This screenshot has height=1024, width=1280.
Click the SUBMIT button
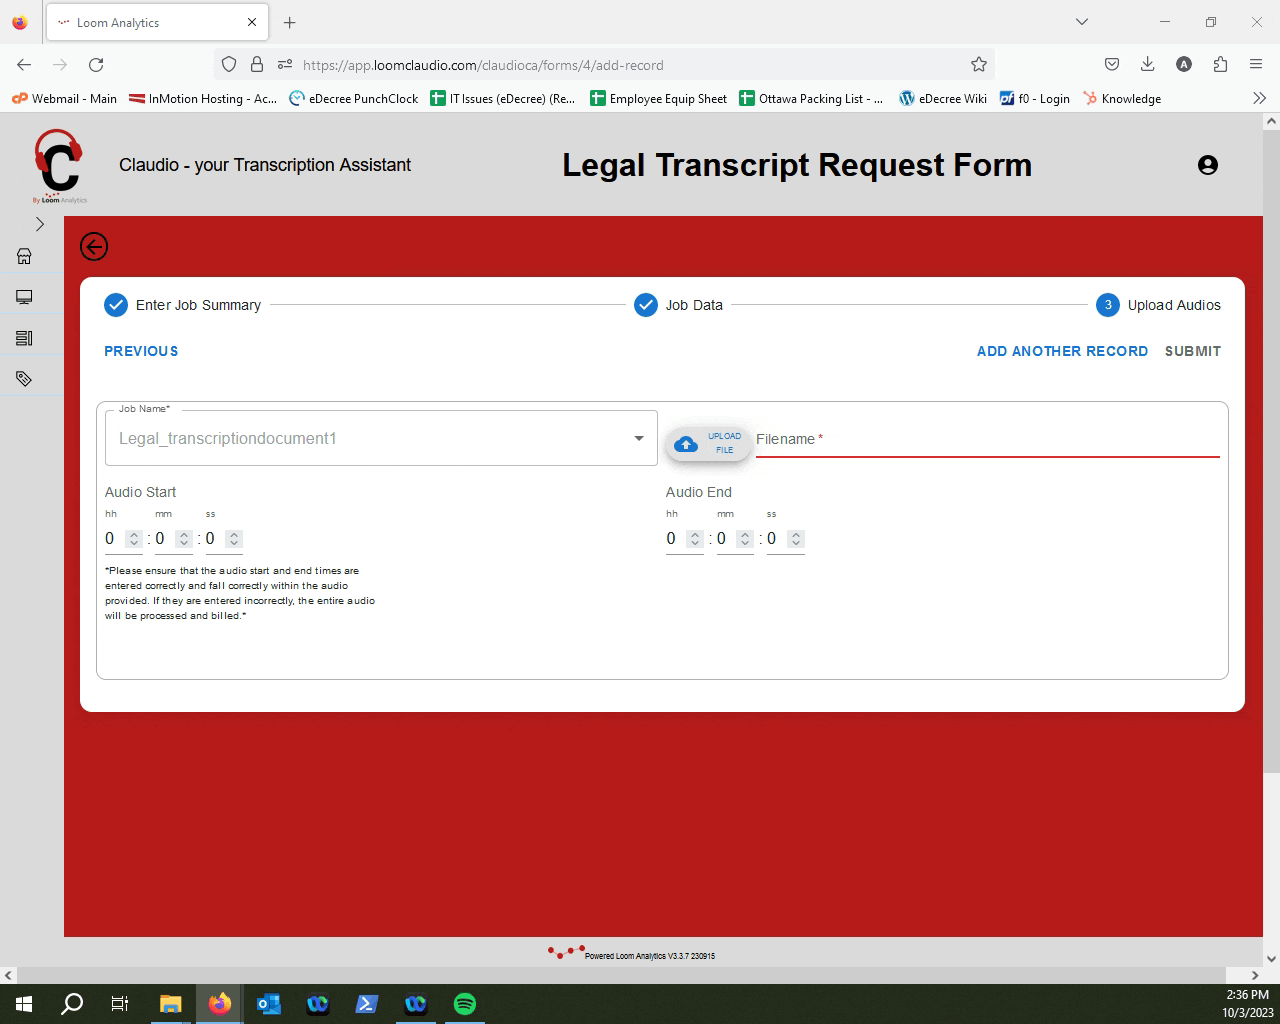pyautogui.click(x=1192, y=351)
